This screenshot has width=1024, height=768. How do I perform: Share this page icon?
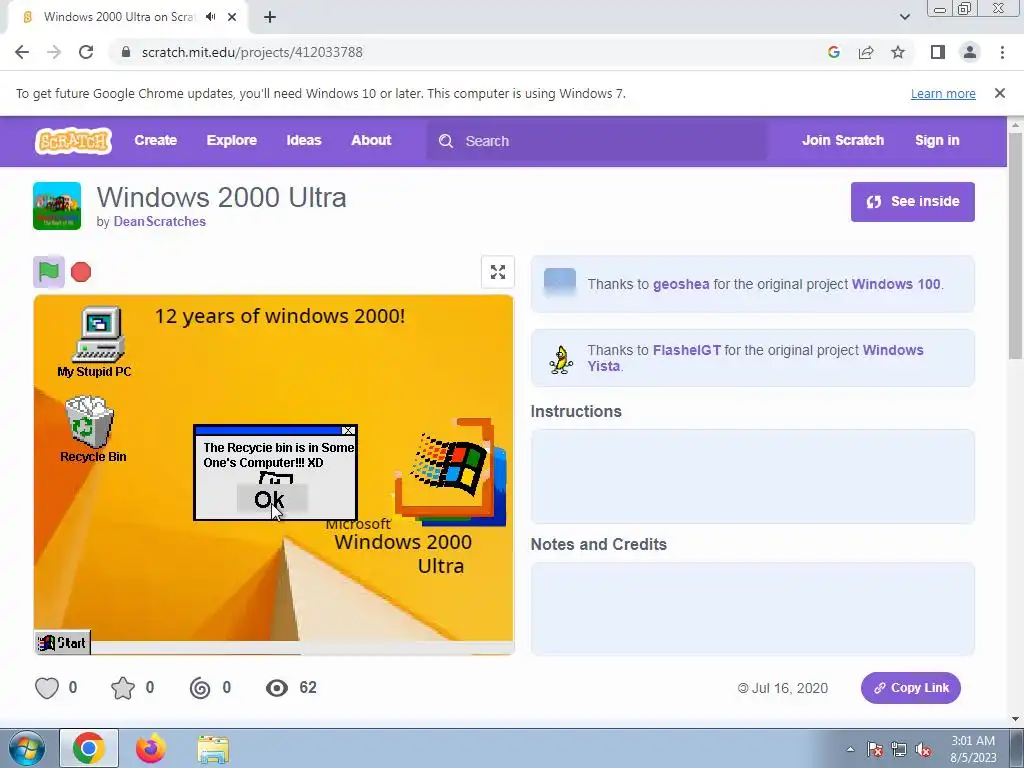click(x=866, y=52)
